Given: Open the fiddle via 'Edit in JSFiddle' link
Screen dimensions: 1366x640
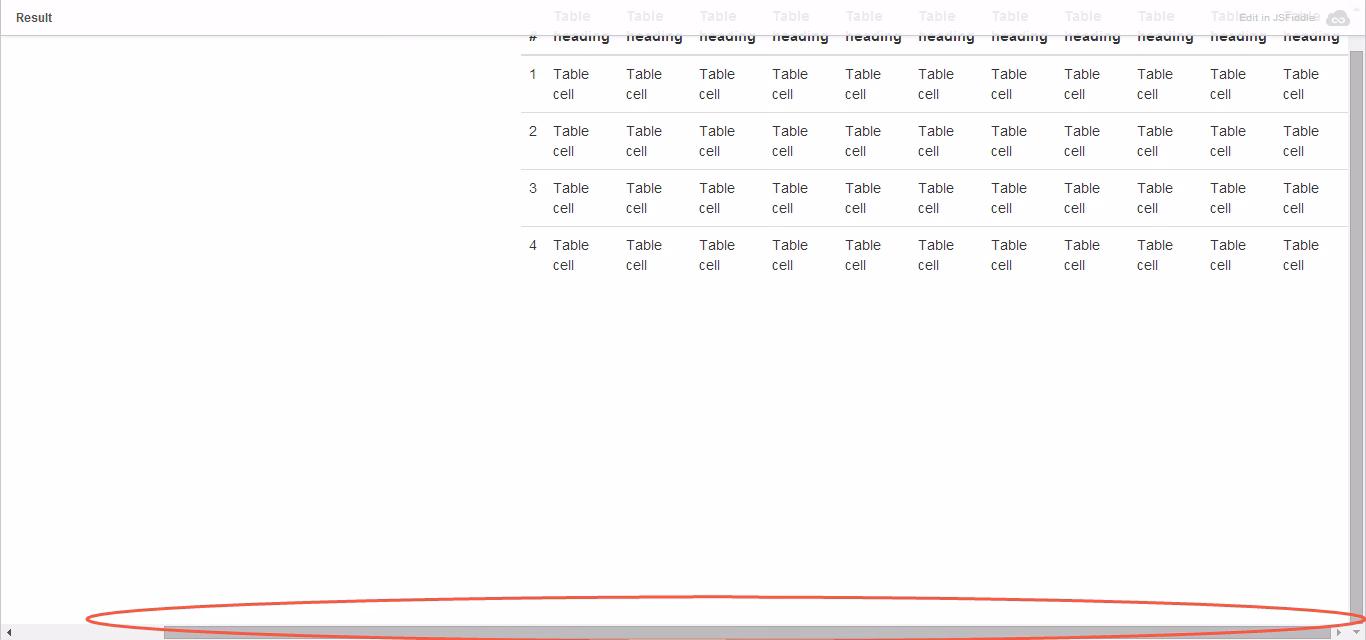Looking at the screenshot, I should 1277,17.
